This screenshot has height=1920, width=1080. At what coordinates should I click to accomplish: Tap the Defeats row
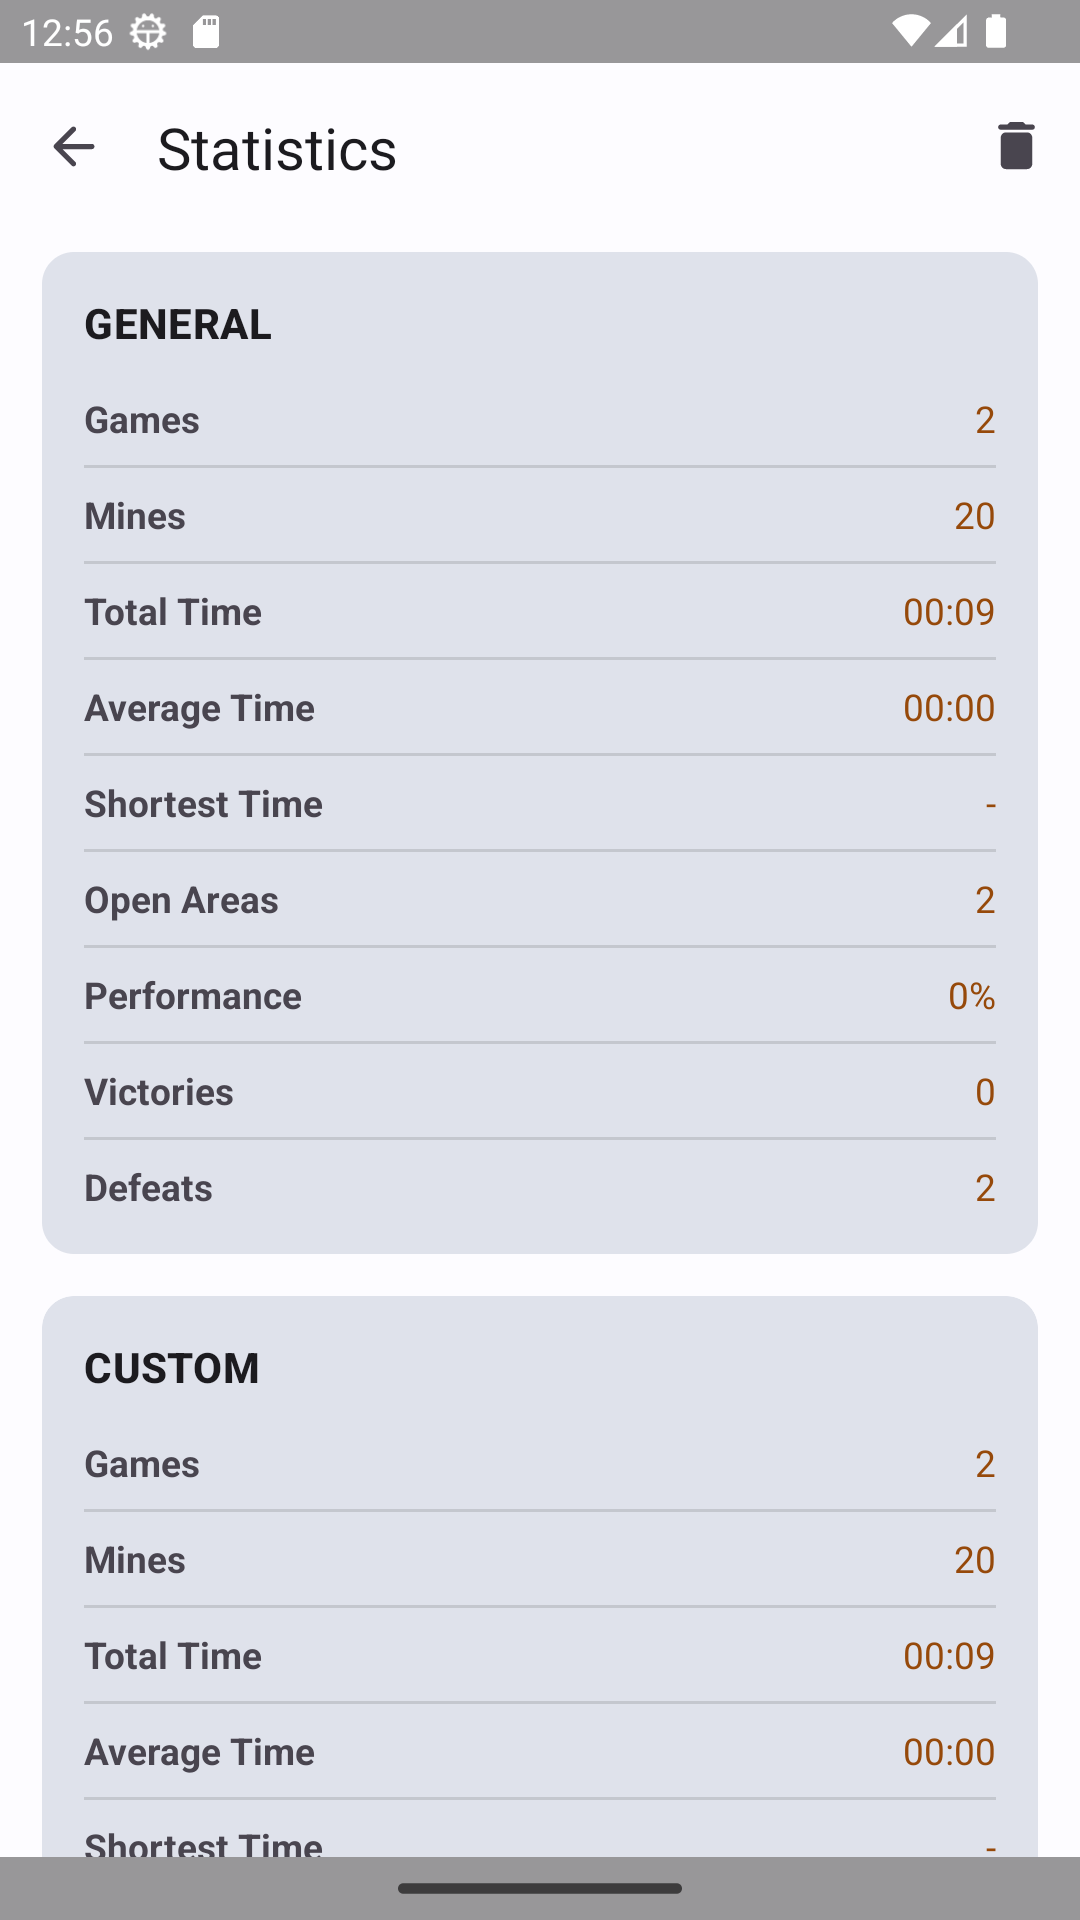pyautogui.click(x=540, y=1188)
